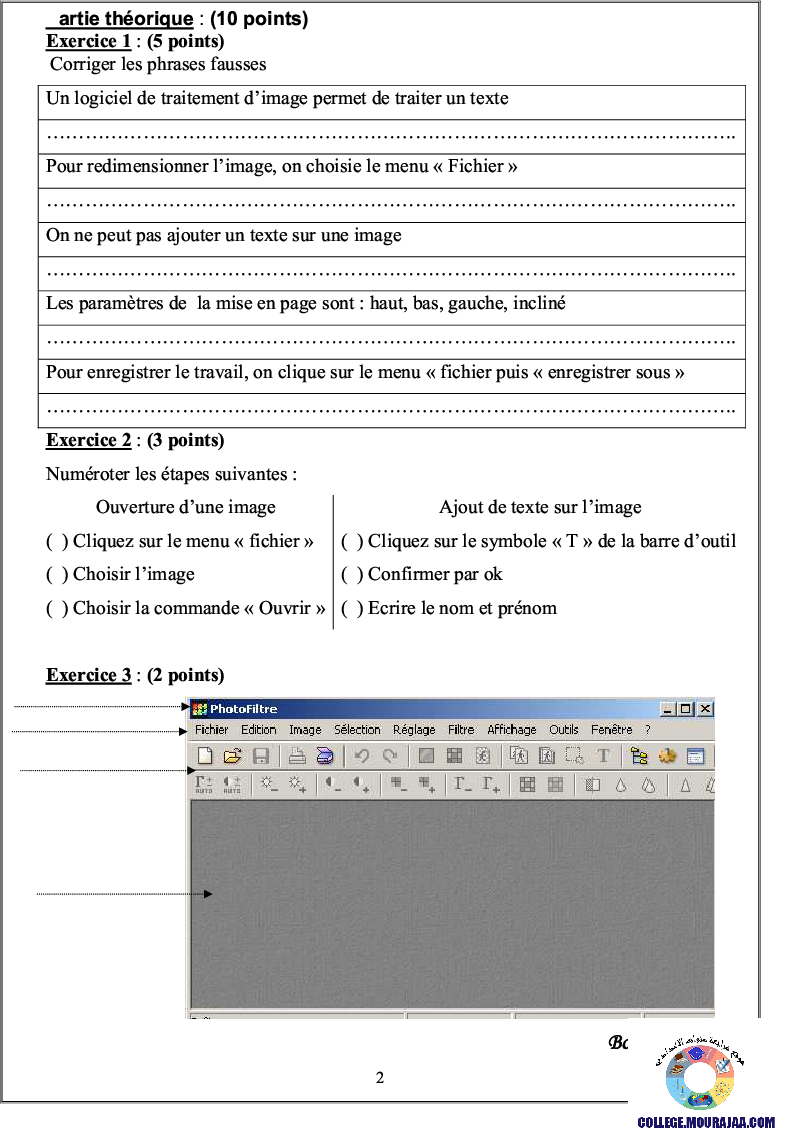The height and width of the screenshot is (1137, 786).
Task: Click the Brightness plus icon
Action: [x=297, y=785]
